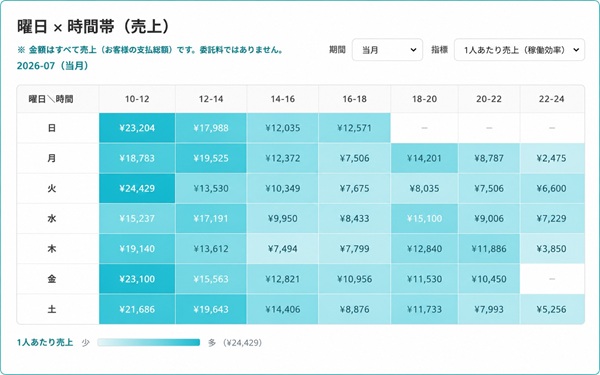Click the ¥7,494 cell
Screen dimensions: 600x375
point(283,249)
